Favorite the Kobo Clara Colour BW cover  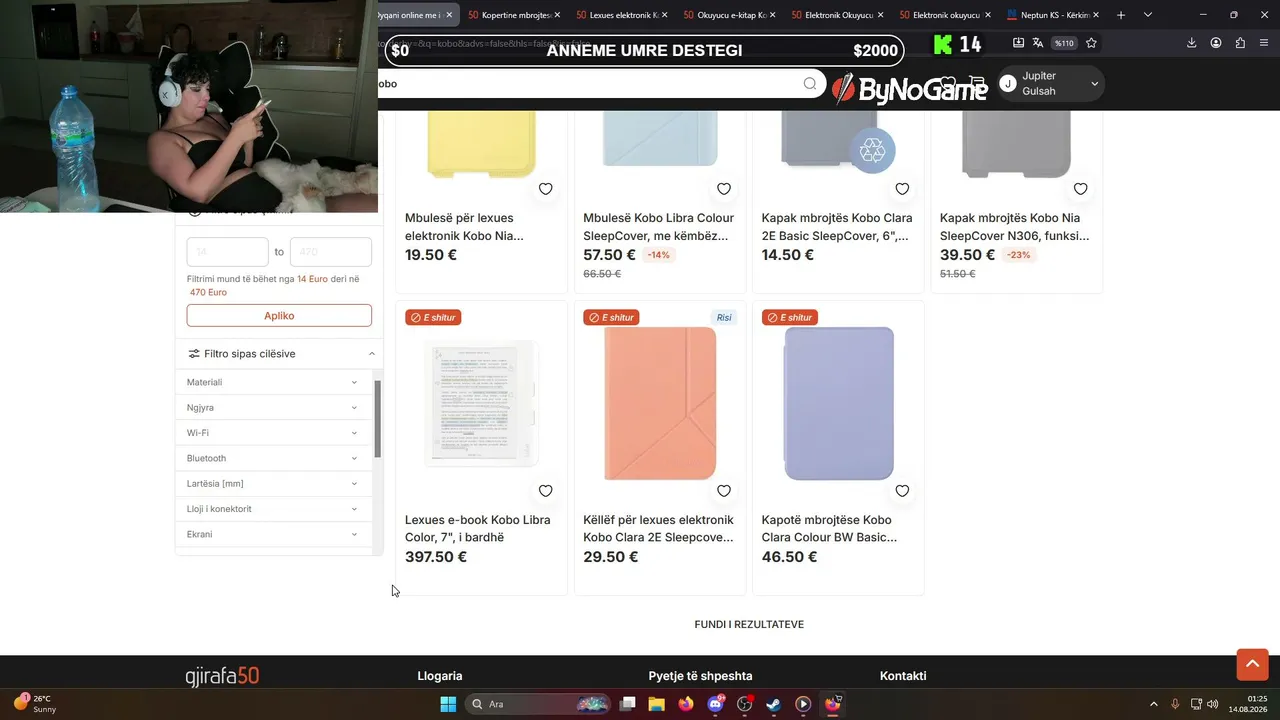pyautogui.click(x=902, y=491)
